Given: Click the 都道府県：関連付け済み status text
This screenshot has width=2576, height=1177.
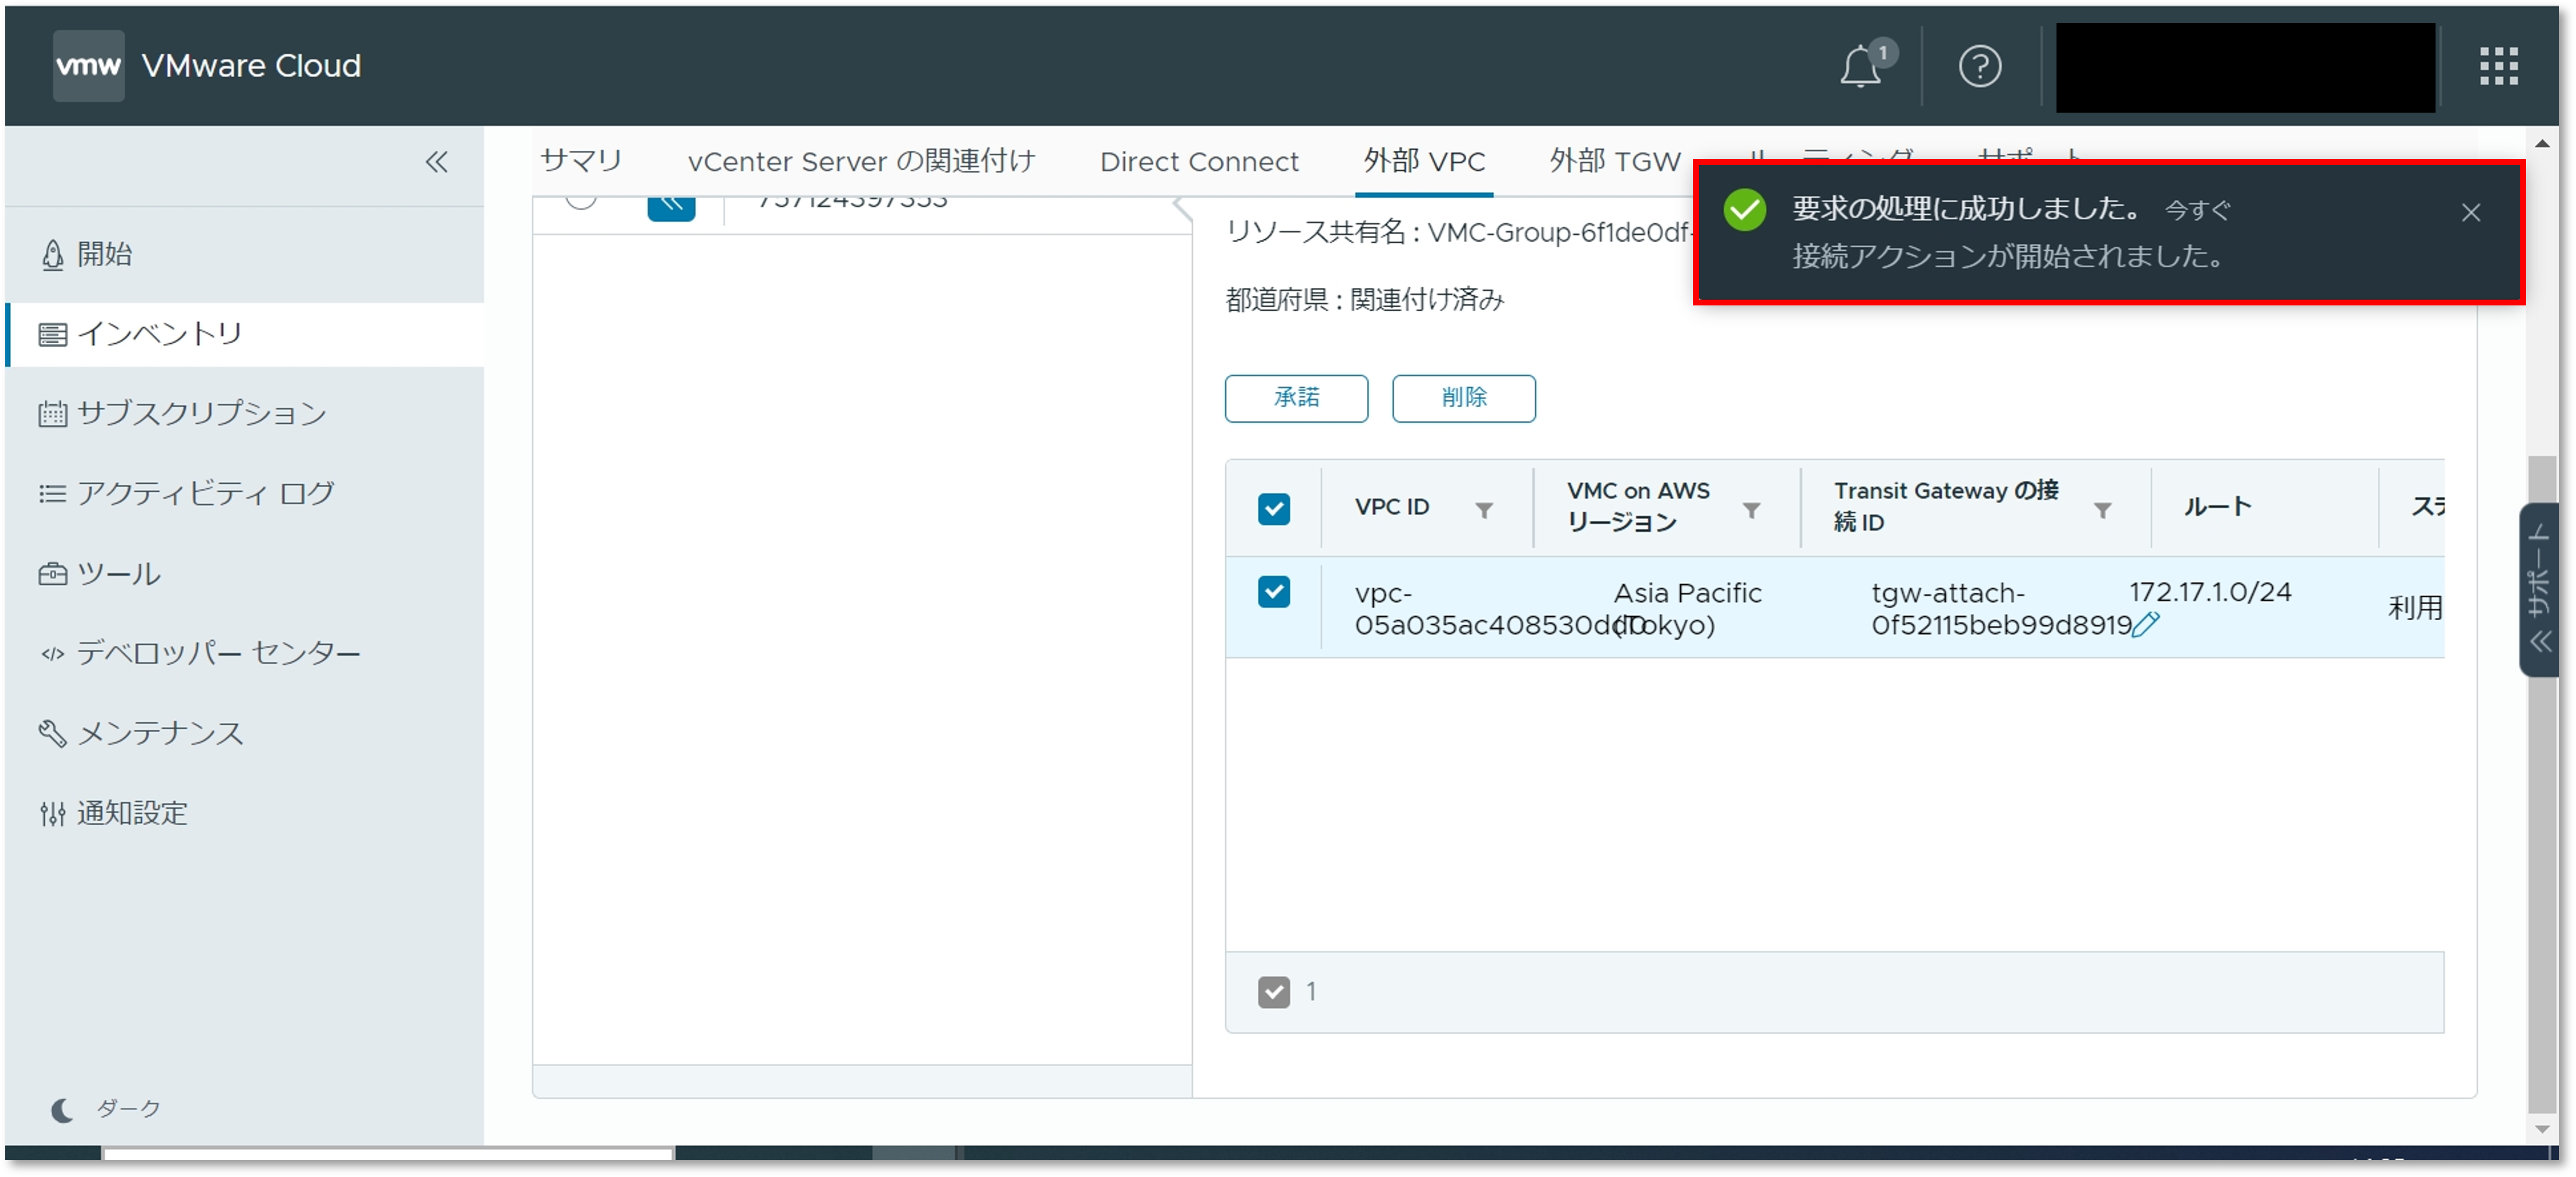Looking at the screenshot, I should click(1364, 299).
